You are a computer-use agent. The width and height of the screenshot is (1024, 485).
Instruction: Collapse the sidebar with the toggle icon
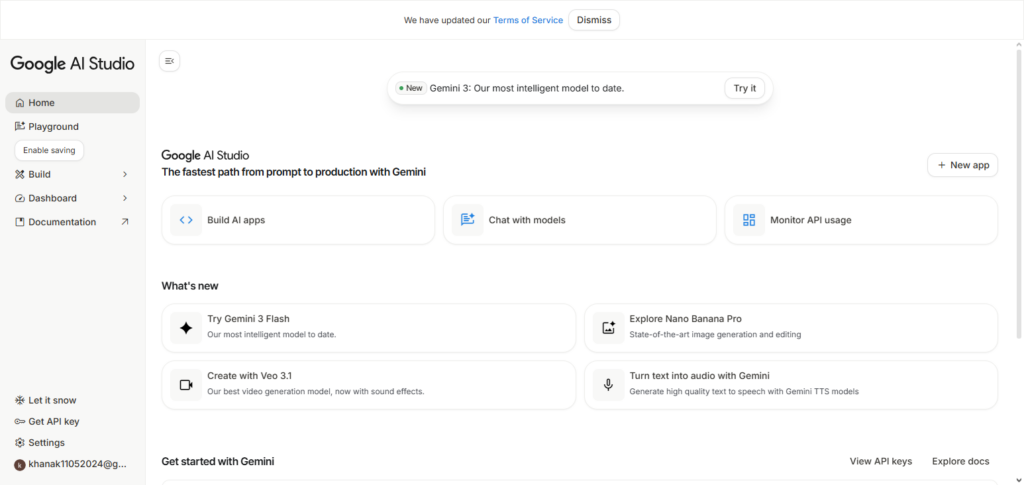[x=170, y=61]
